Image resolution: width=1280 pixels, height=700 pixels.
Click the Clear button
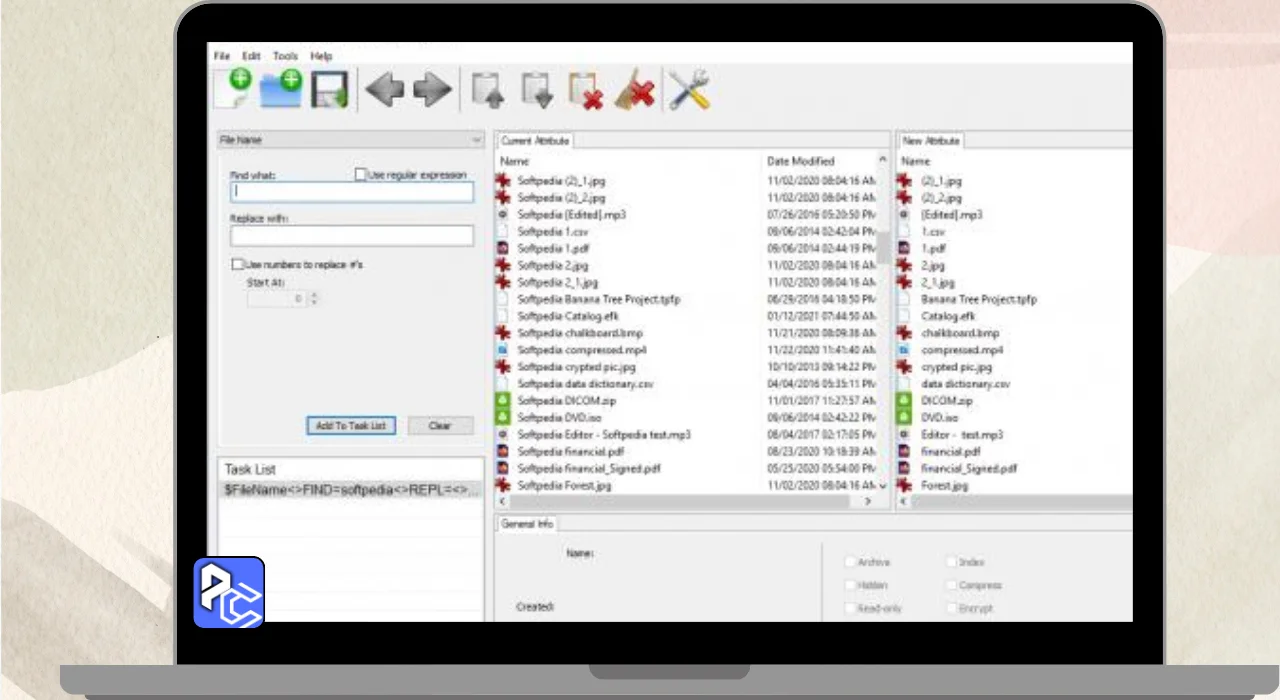(440, 426)
